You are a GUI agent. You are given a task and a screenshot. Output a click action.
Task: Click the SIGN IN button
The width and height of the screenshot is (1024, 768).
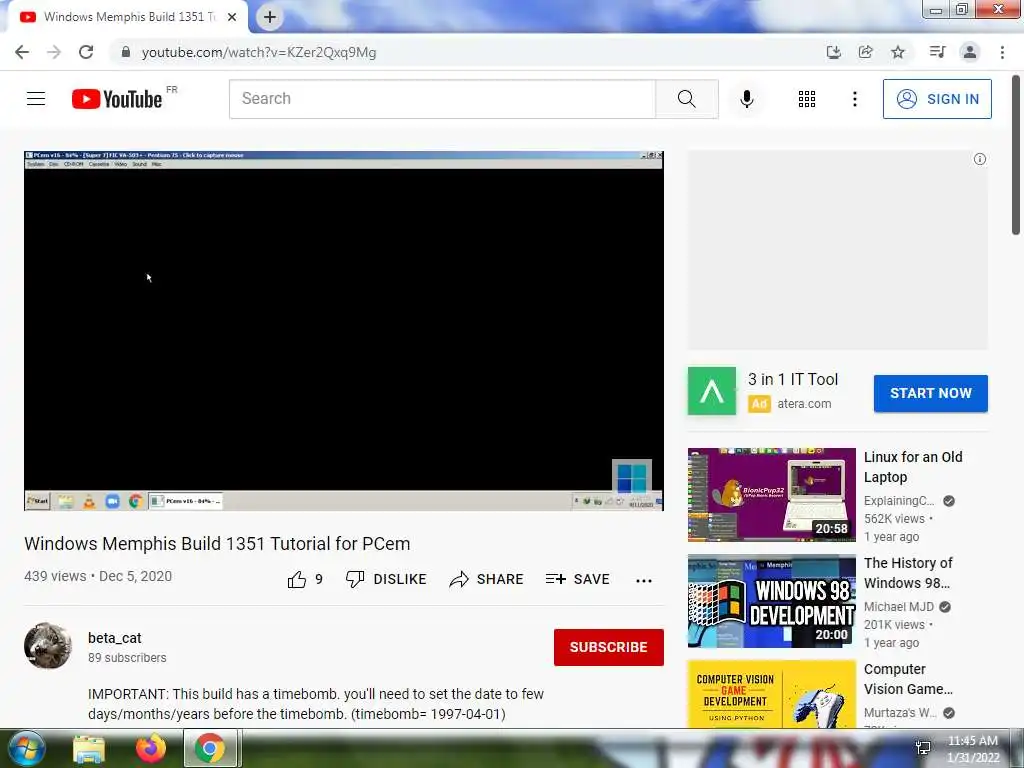coord(937,99)
